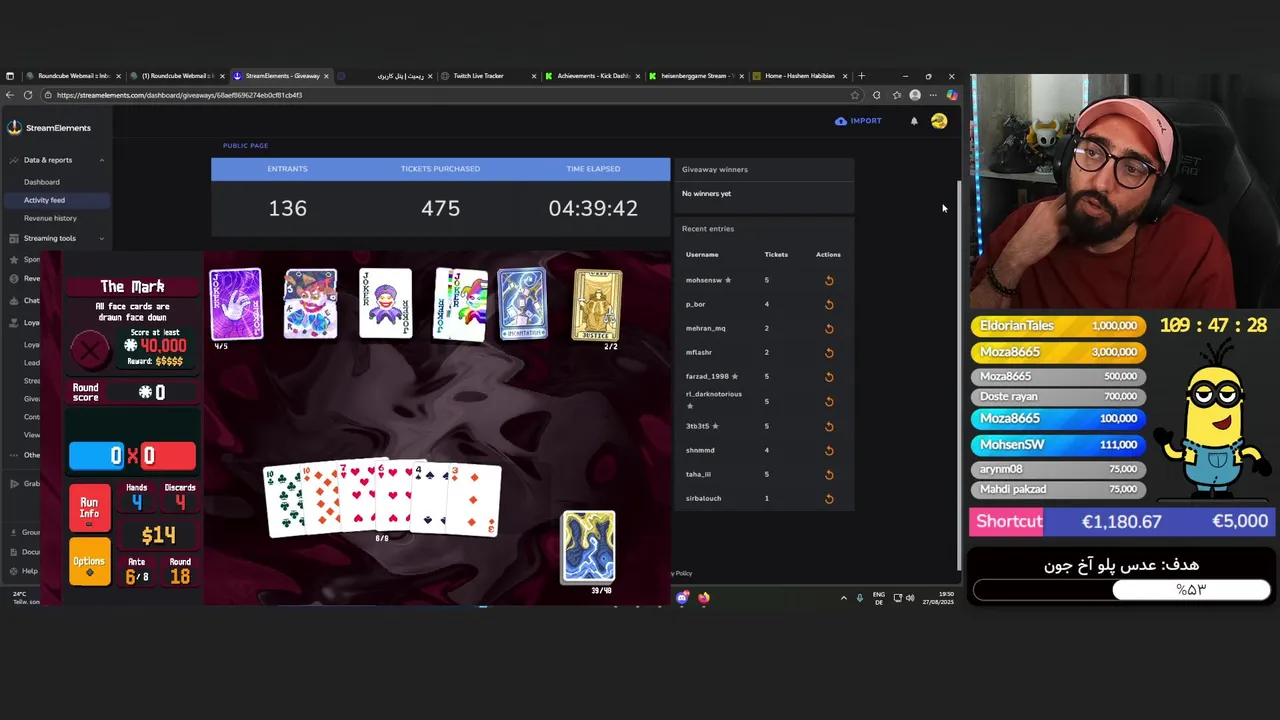Screen dimensions: 1280x720
Task: Refund entry for shnmmd
Action: (829, 450)
